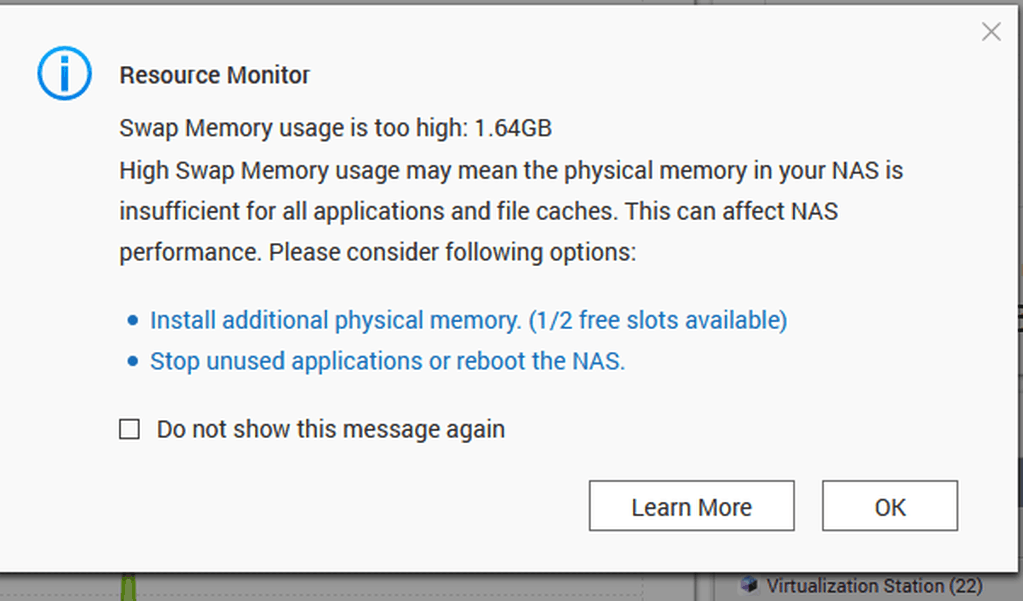The image size is (1023, 601).
Task: Click the "(1/2 free slots available)" text
Action: (x=658, y=320)
